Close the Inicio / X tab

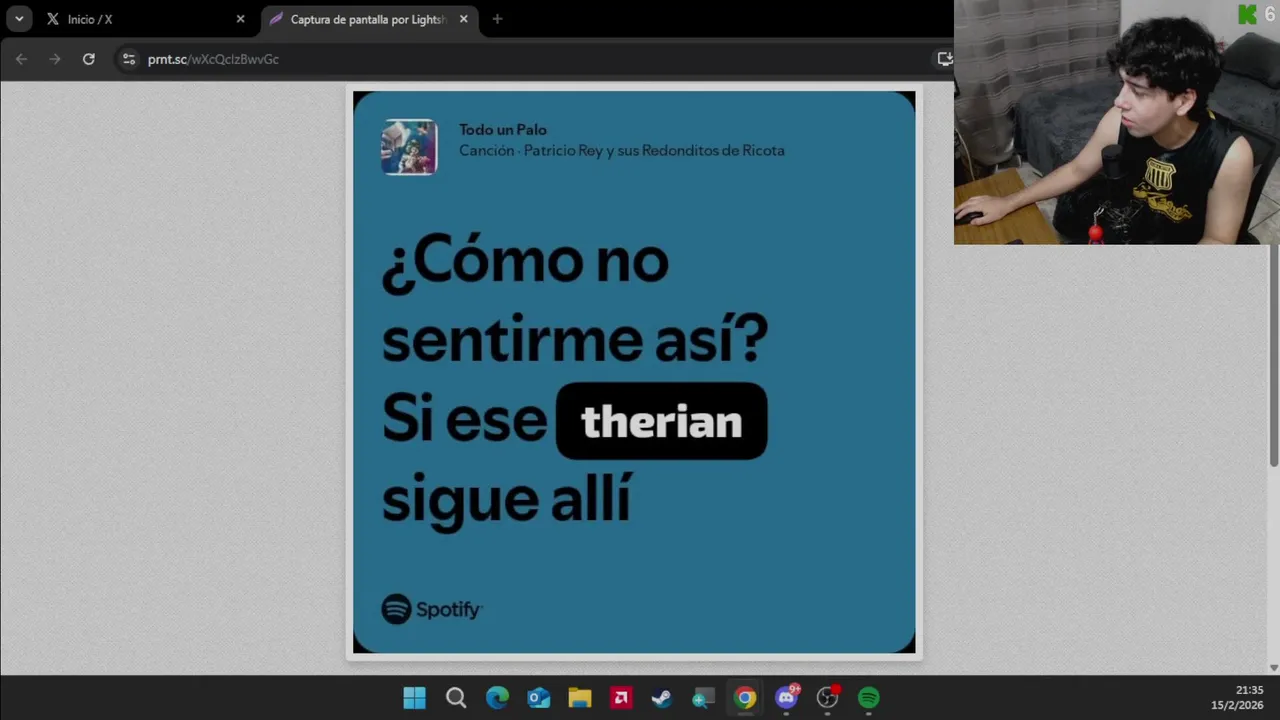(x=240, y=19)
